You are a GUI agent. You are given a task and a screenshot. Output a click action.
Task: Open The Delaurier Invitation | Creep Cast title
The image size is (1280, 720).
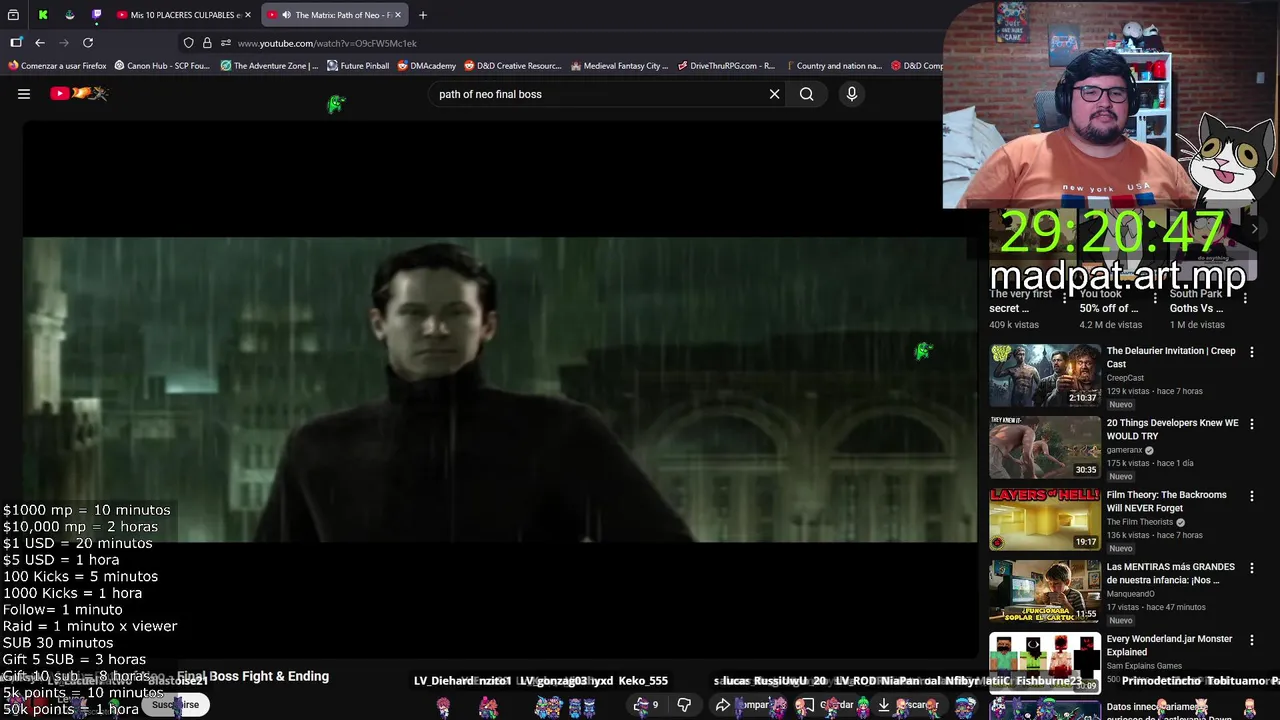click(1171, 357)
